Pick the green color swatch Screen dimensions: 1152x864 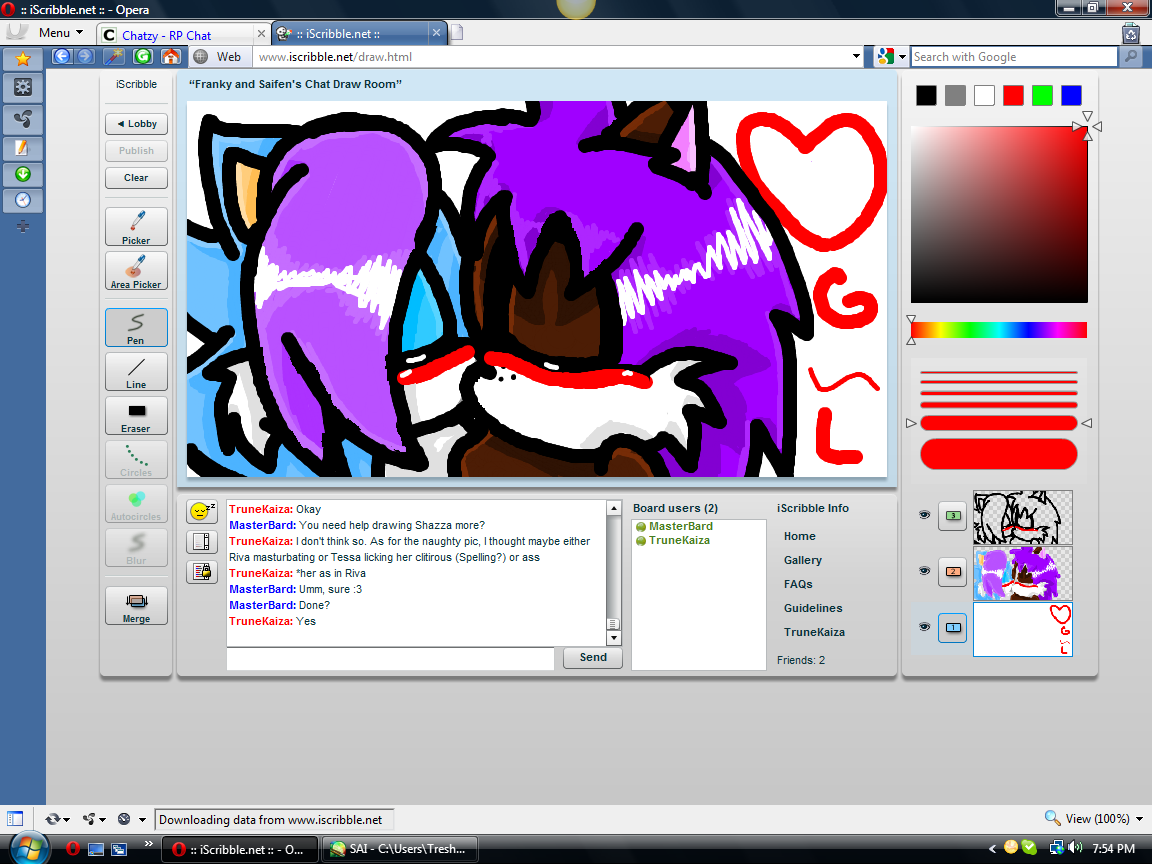pos(1042,96)
